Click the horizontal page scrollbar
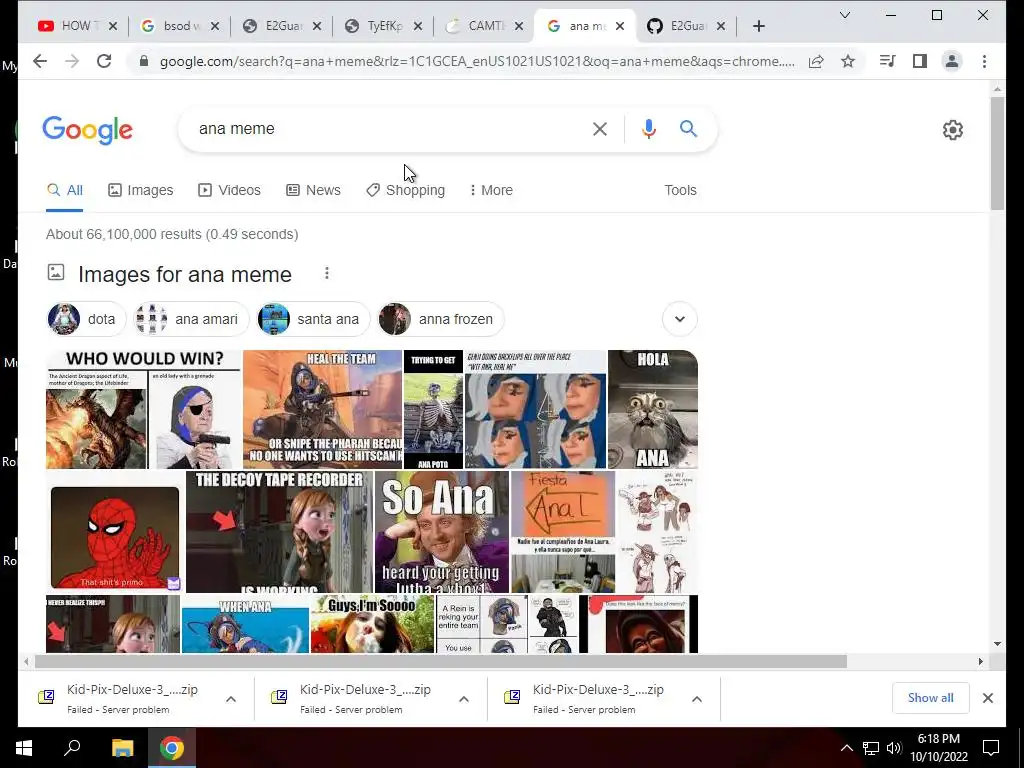This screenshot has width=1024, height=768. [441, 662]
